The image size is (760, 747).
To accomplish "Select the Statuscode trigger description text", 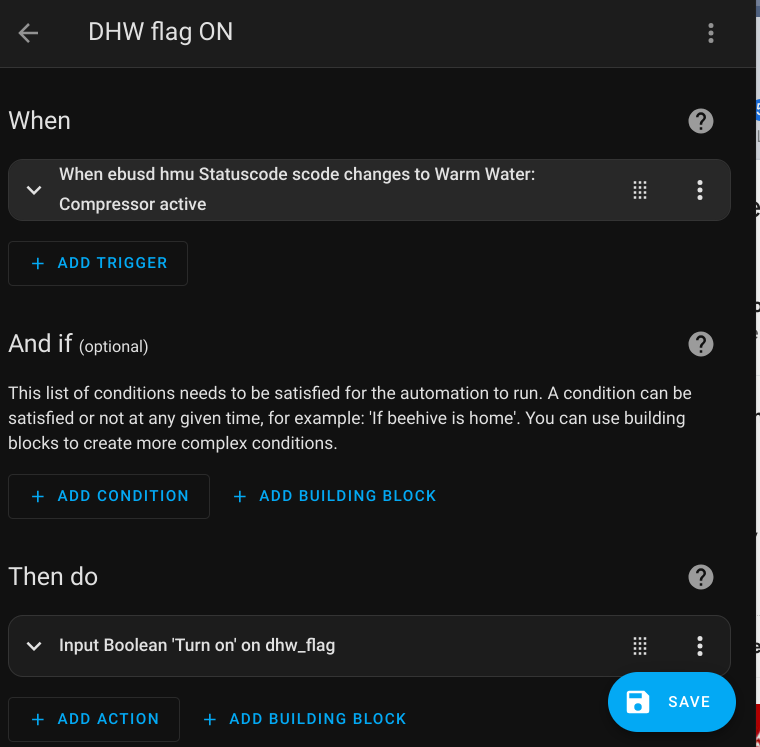I will point(297,189).
